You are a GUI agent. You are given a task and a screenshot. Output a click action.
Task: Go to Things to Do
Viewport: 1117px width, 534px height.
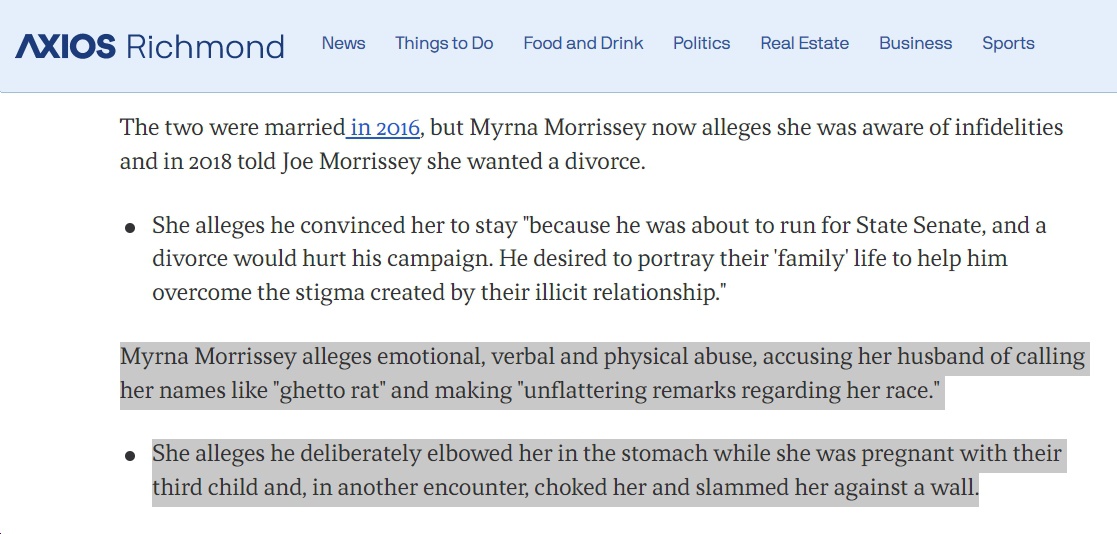444,43
